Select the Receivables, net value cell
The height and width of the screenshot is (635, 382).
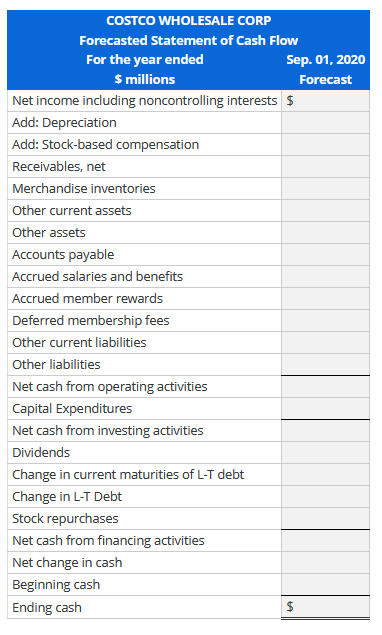[x=325, y=166]
